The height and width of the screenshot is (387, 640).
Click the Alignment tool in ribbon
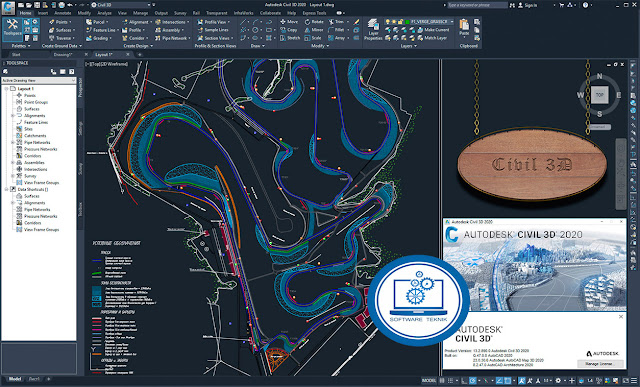[x=137, y=22]
